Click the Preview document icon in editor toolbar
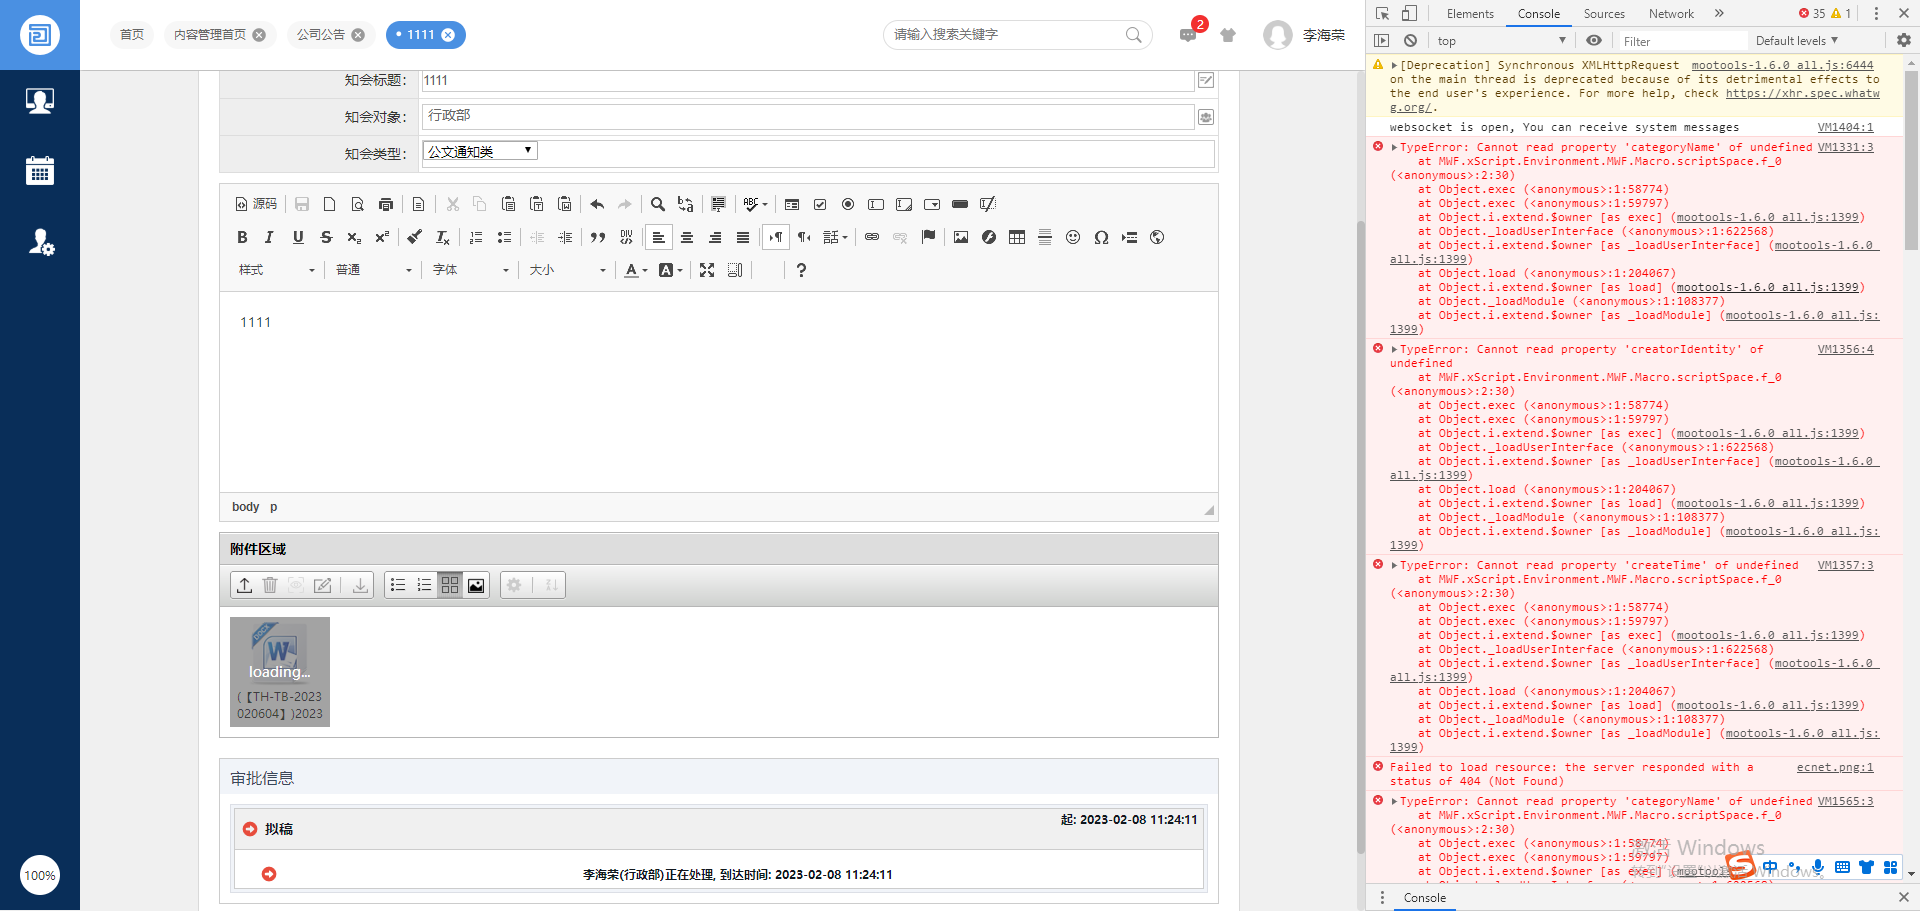 click(358, 204)
